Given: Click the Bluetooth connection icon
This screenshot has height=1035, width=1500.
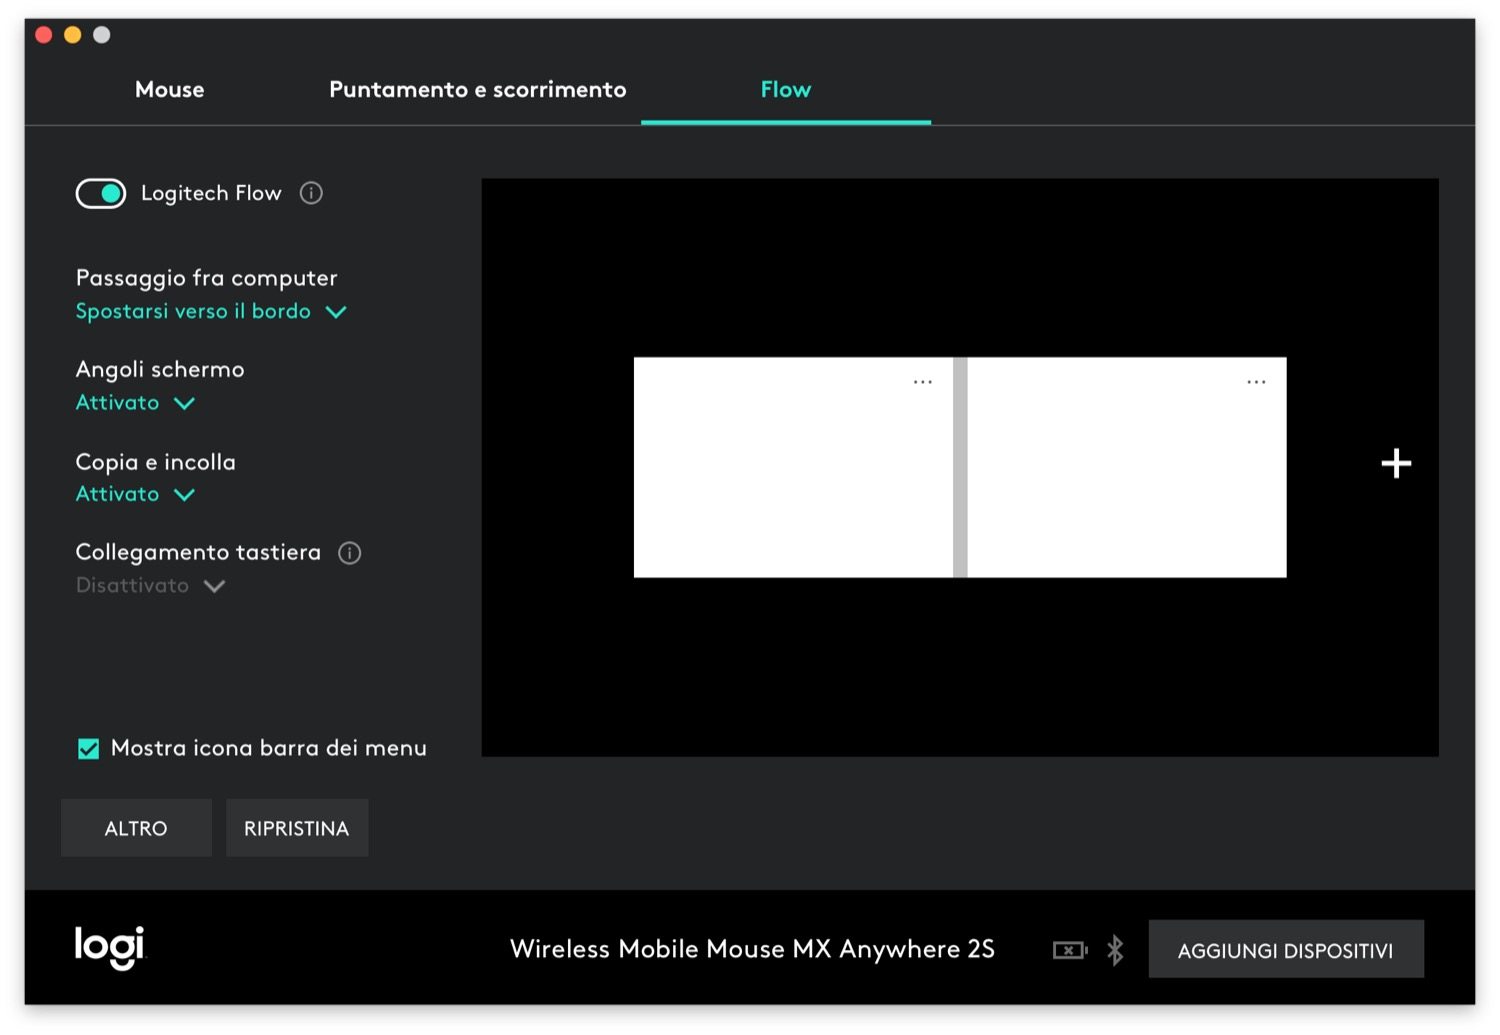Looking at the screenshot, I should coord(1115,950).
